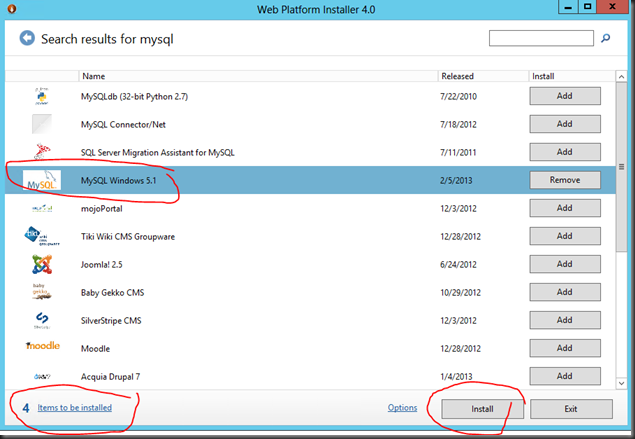Click release date 2/5/2013
The width and height of the screenshot is (635, 439).
pyautogui.click(x=456, y=180)
